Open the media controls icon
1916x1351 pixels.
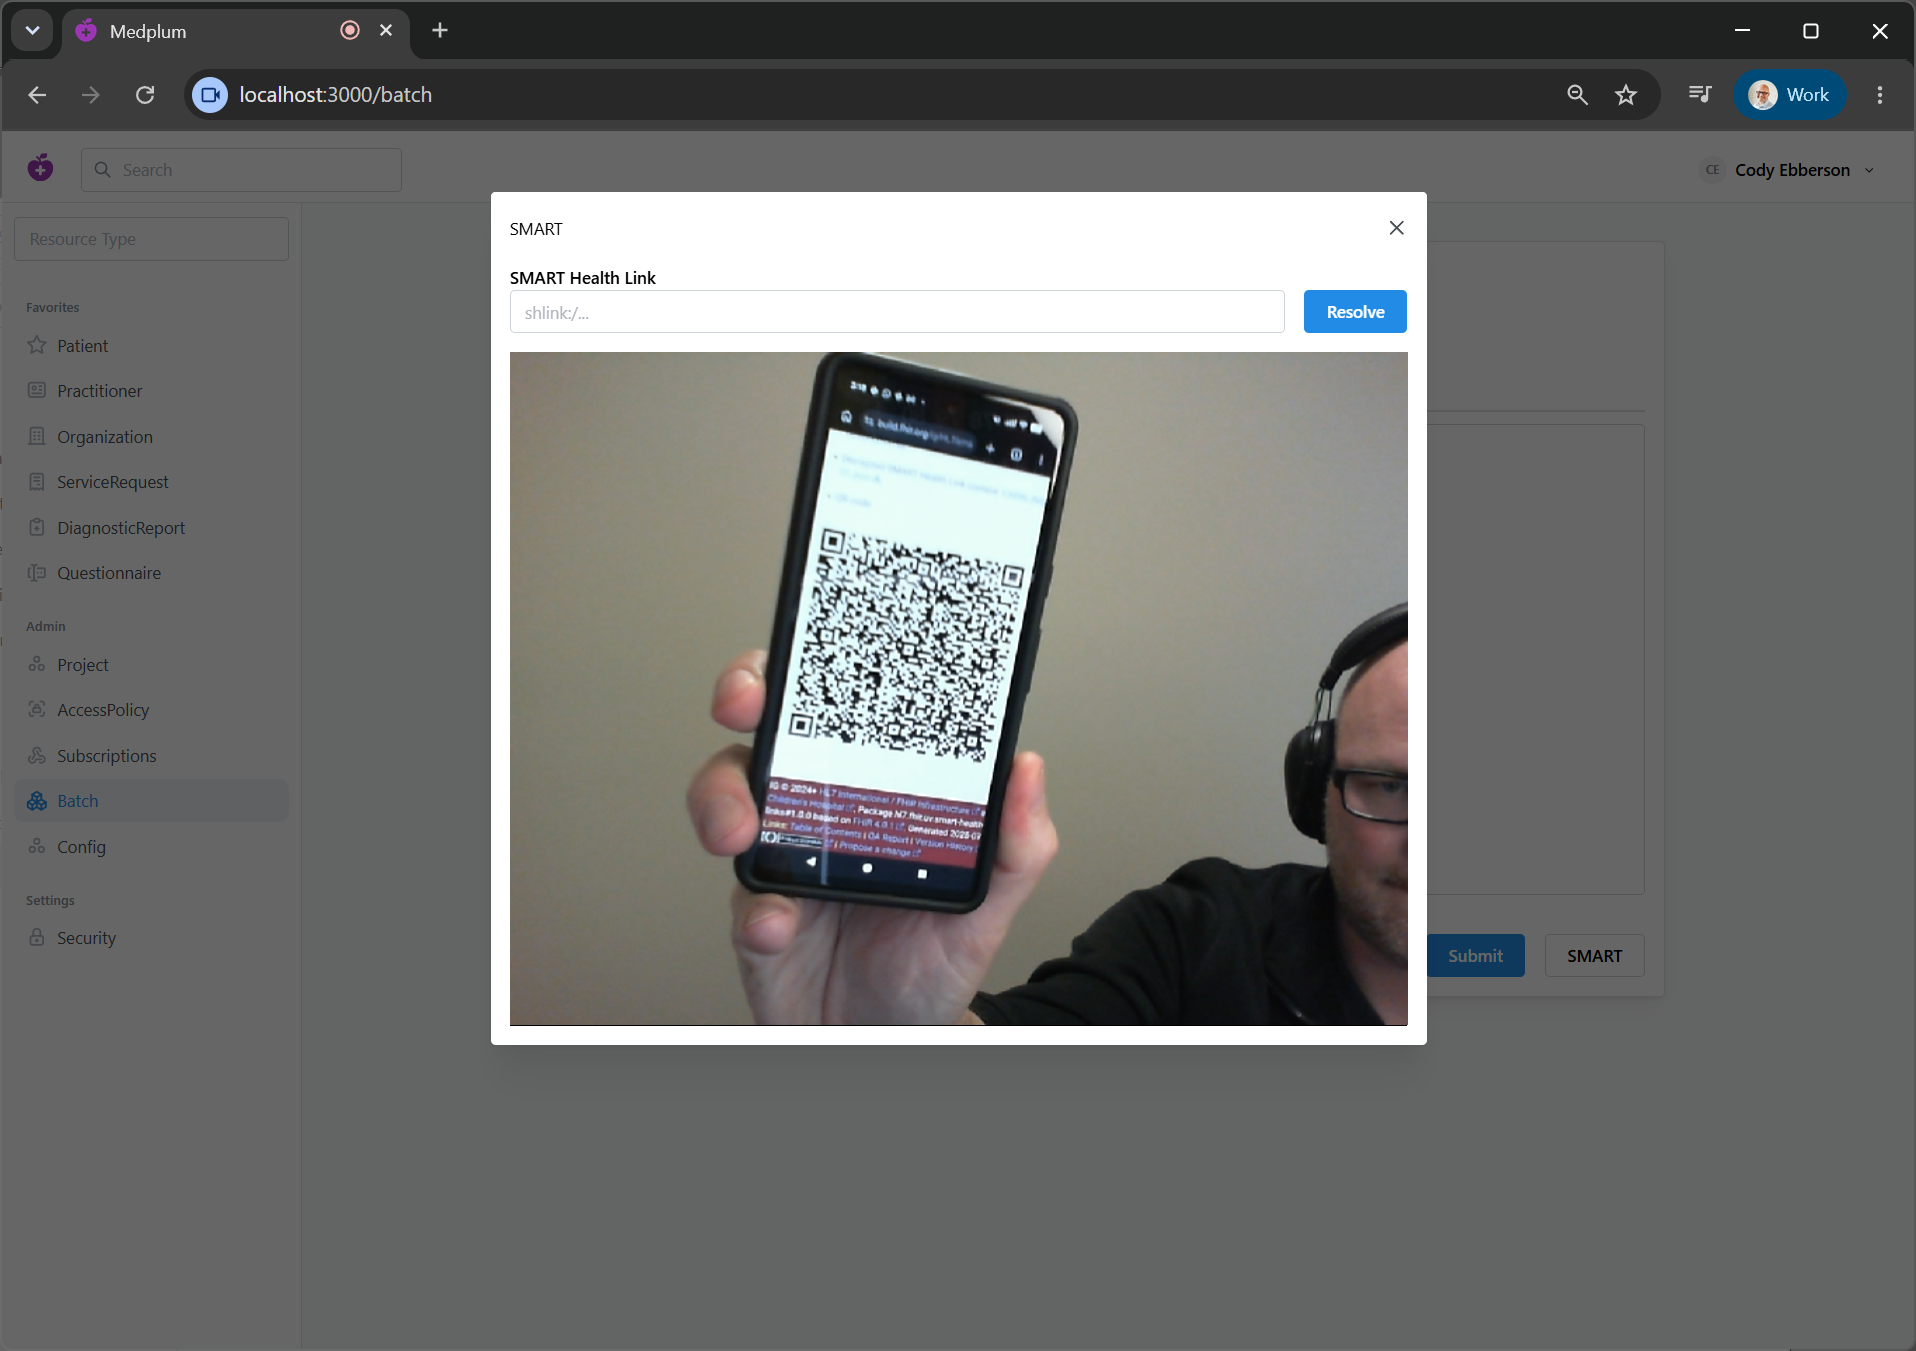[1700, 94]
